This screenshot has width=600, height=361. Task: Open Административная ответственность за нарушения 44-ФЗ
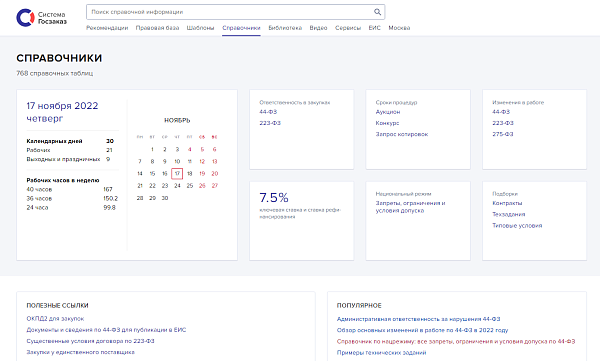coord(418,319)
